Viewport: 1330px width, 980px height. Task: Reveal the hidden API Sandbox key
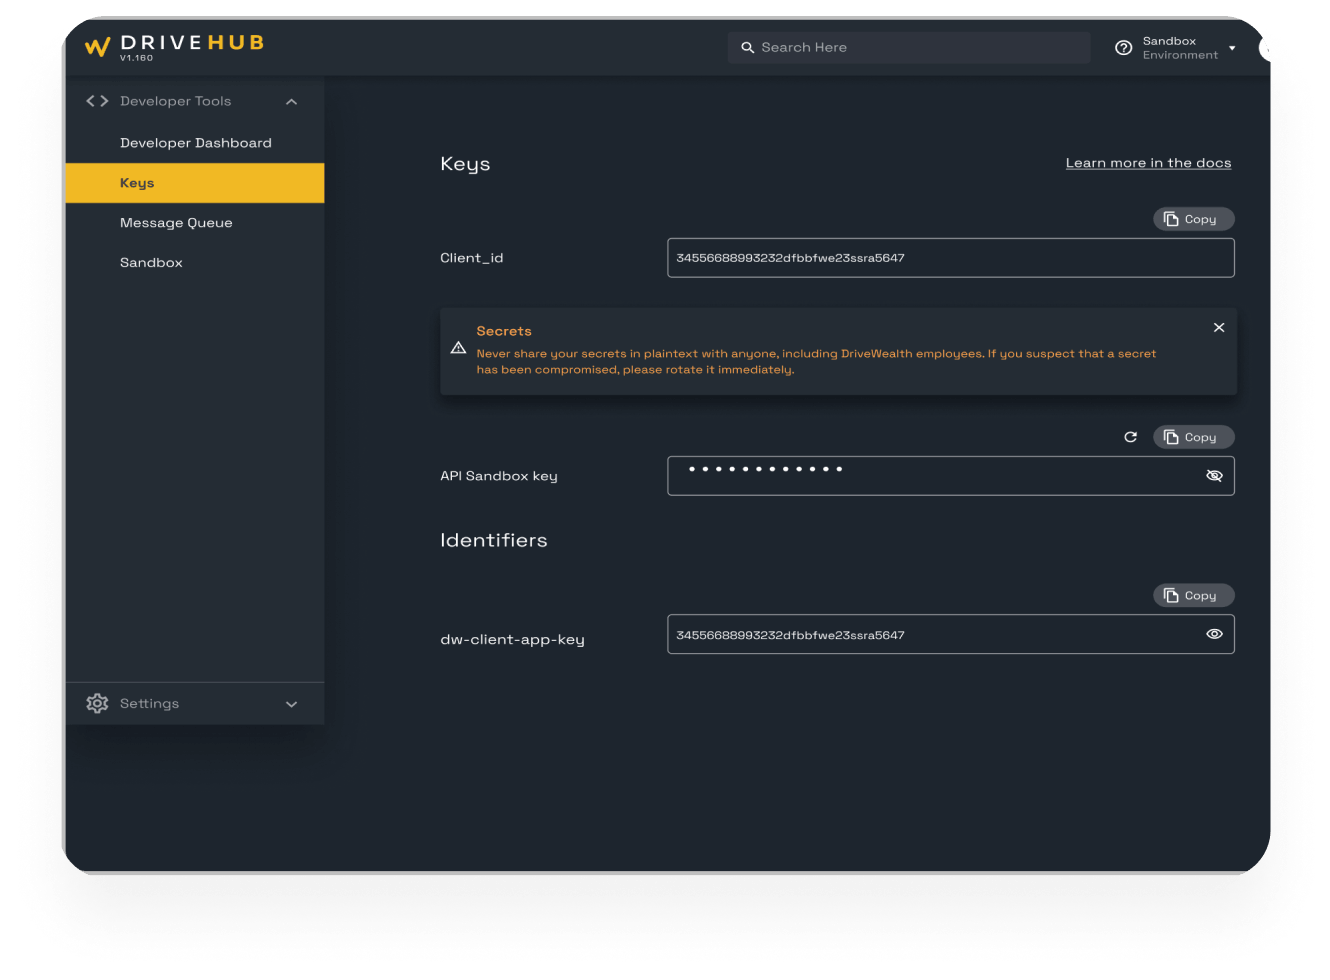click(x=1214, y=476)
